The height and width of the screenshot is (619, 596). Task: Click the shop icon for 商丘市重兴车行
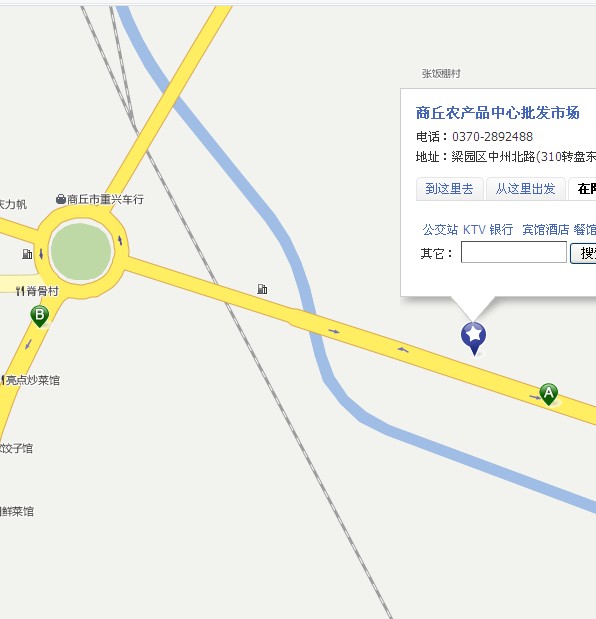tap(61, 199)
